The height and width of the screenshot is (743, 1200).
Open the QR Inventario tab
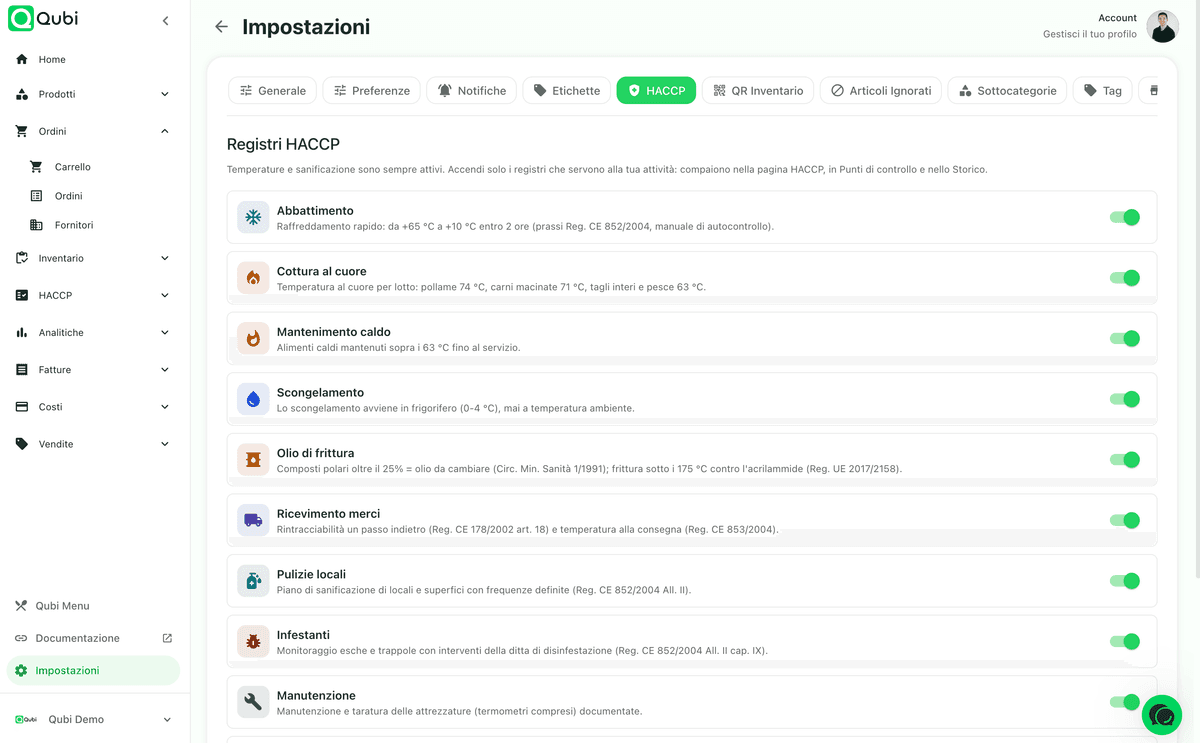pos(759,90)
